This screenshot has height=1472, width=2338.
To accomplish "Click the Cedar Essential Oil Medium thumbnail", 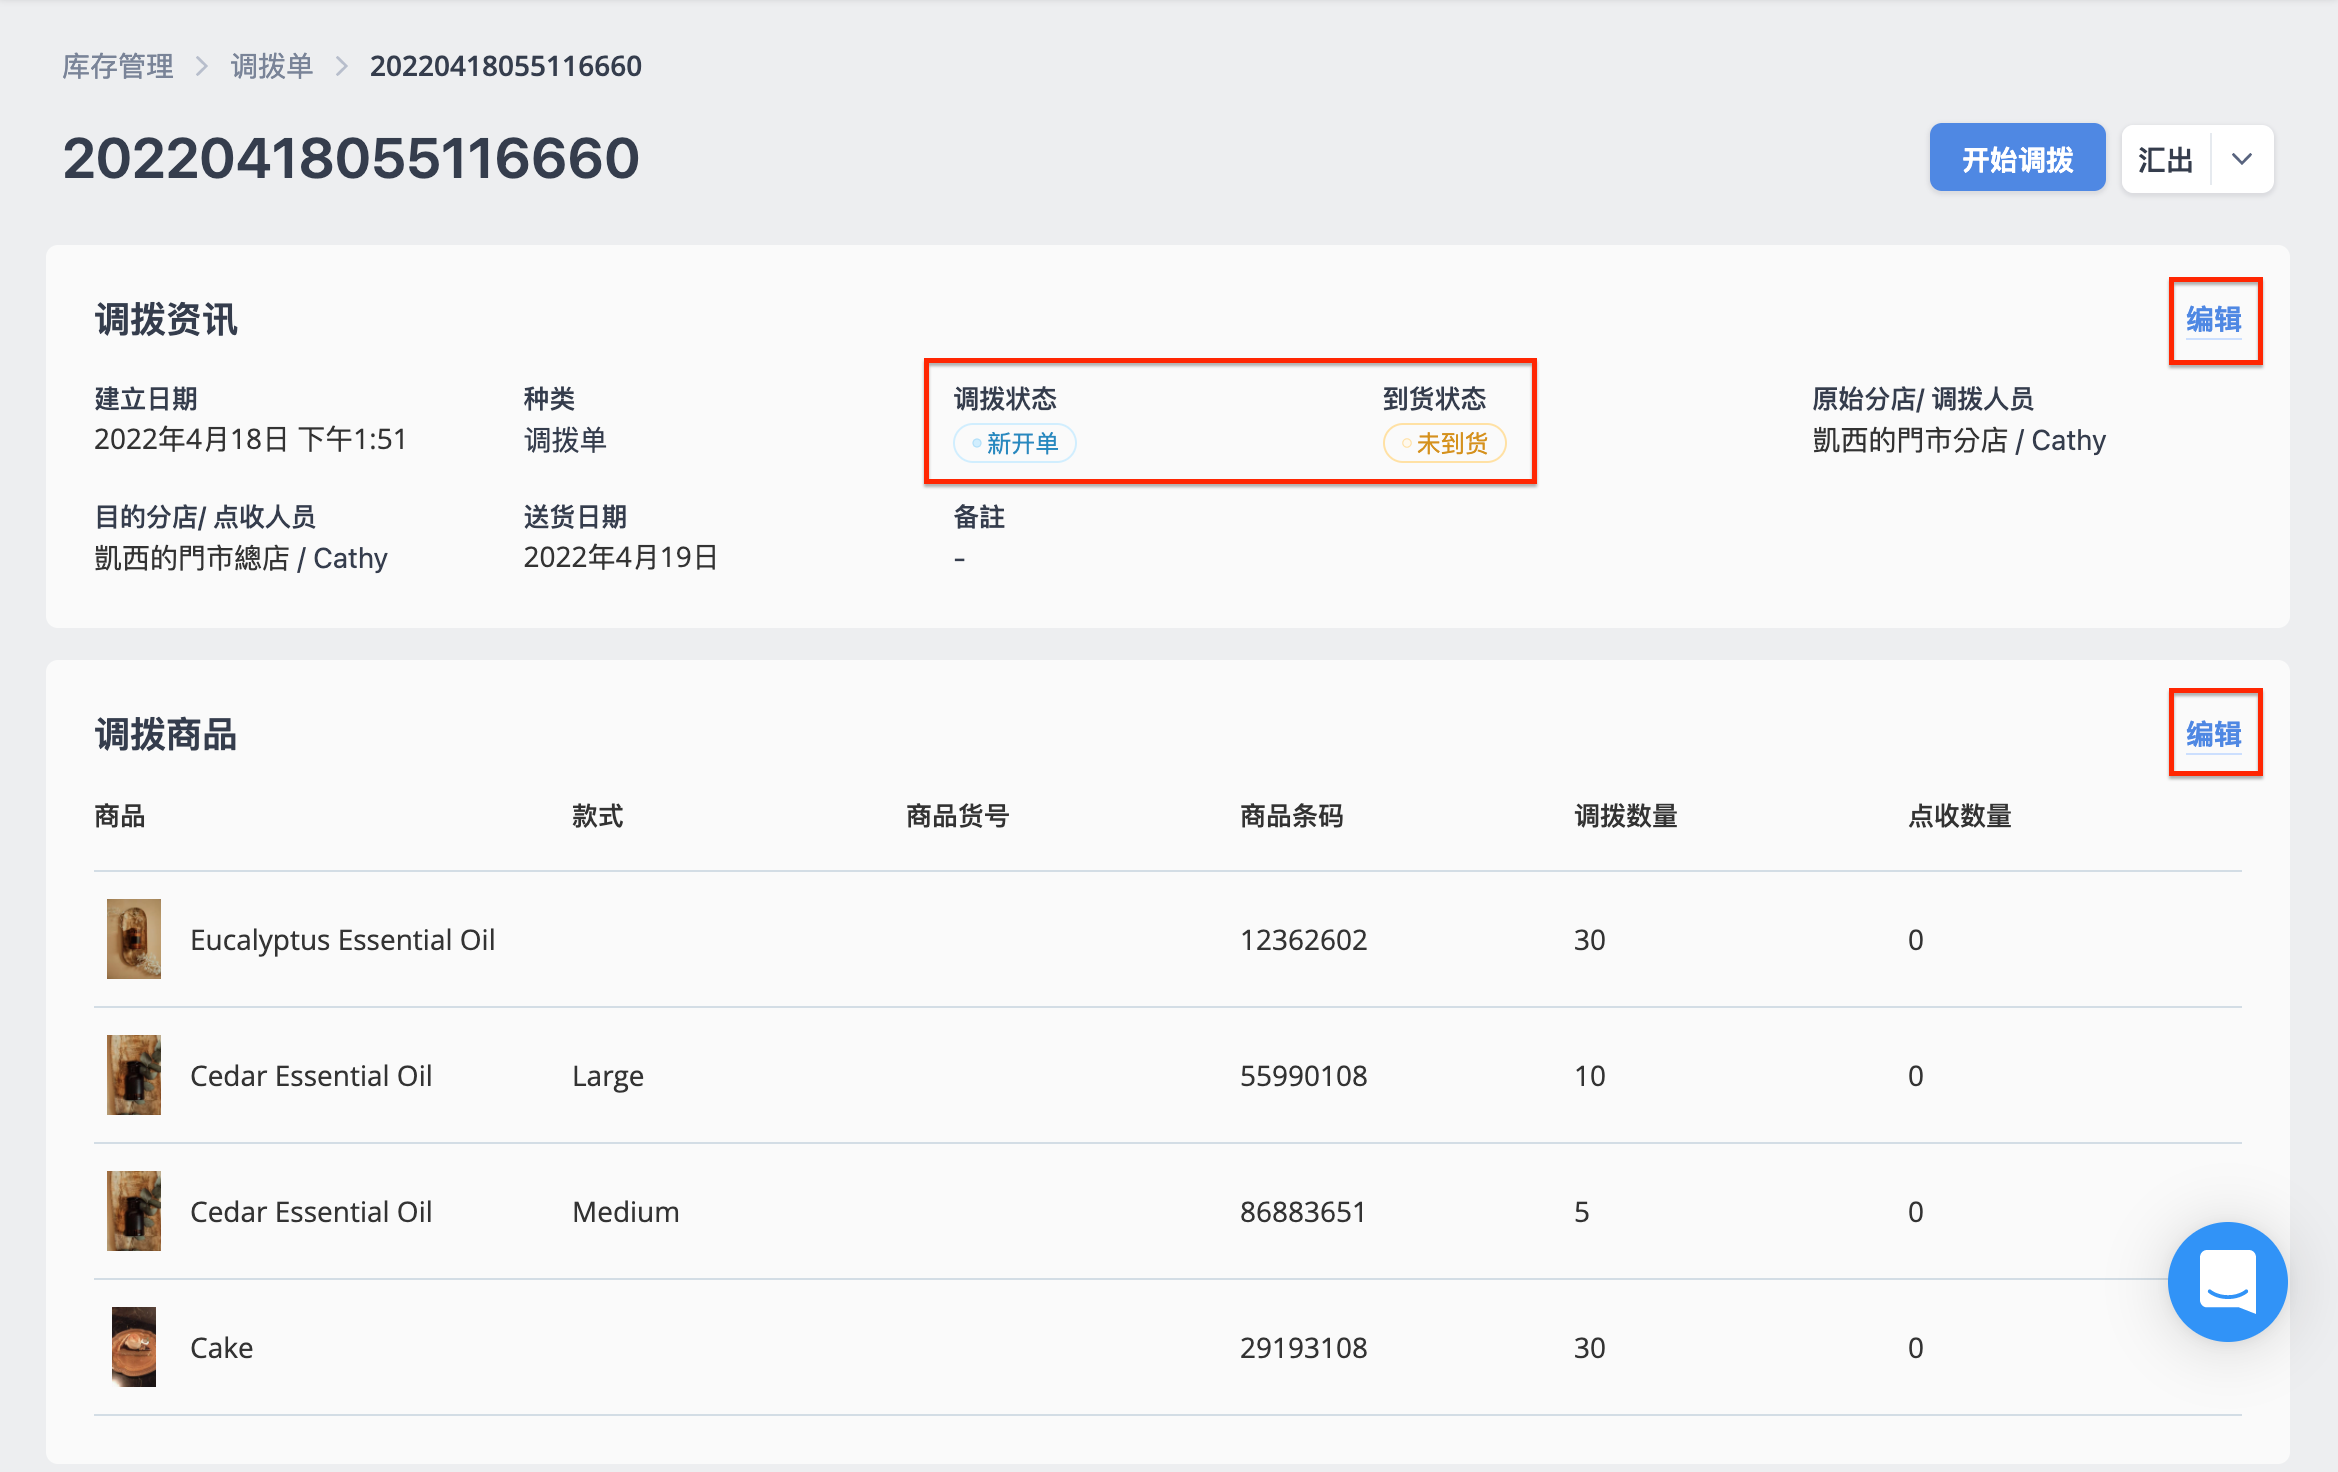I will coord(134,1211).
